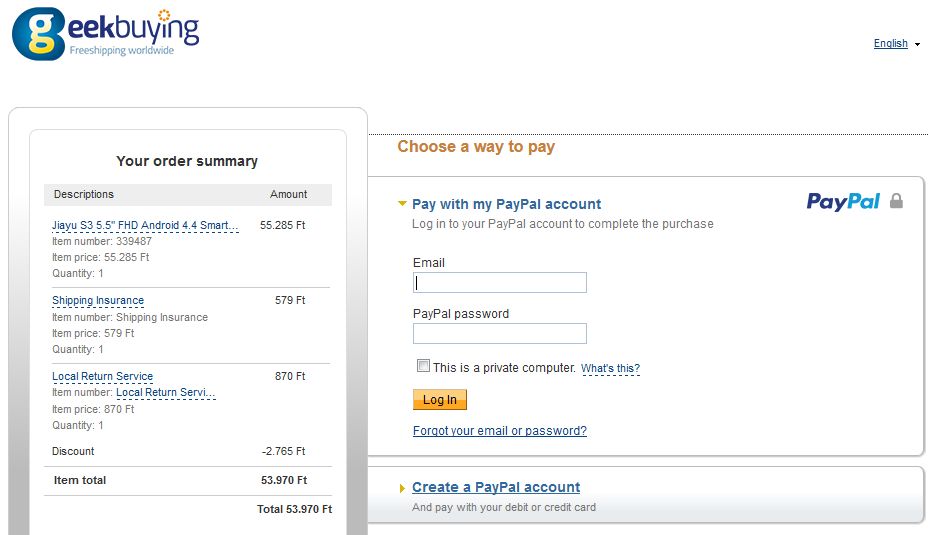The width and height of the screenshot is (935, 535).
Task: Click Create a PayPal account link
Action: [x=496, y=487]
